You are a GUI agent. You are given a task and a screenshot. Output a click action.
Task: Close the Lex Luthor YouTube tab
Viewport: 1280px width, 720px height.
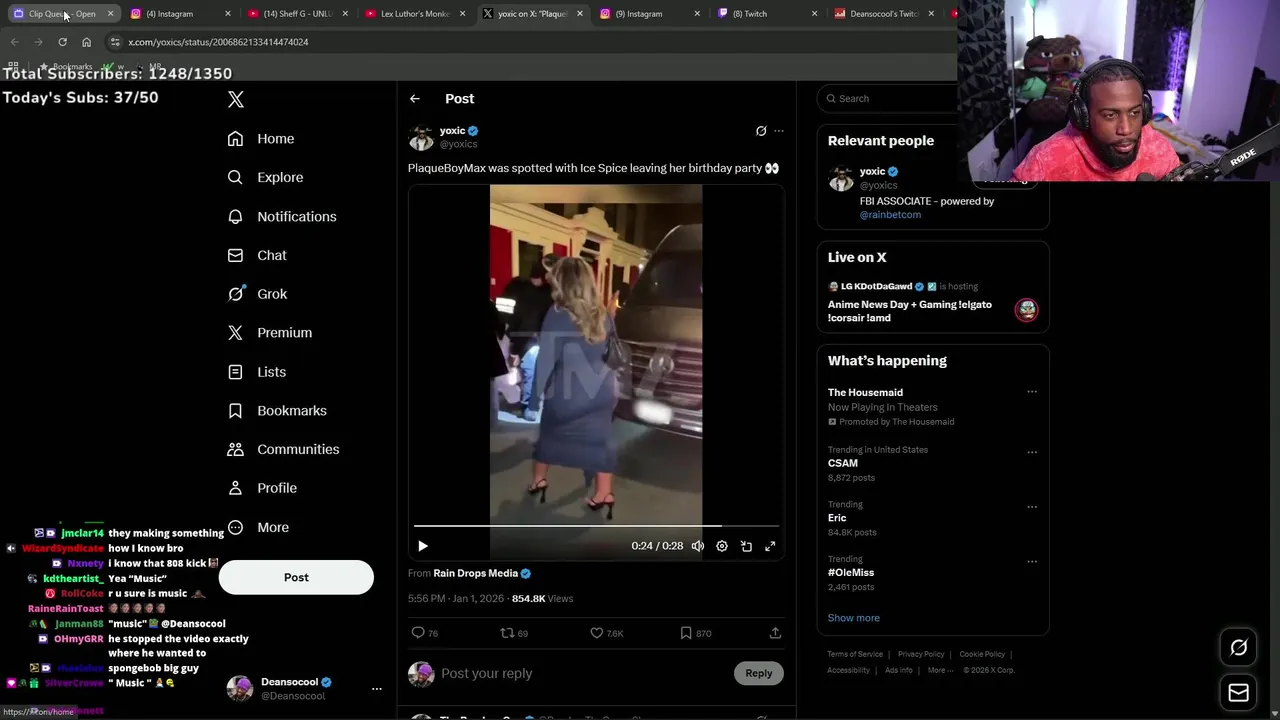click(462, 14)
